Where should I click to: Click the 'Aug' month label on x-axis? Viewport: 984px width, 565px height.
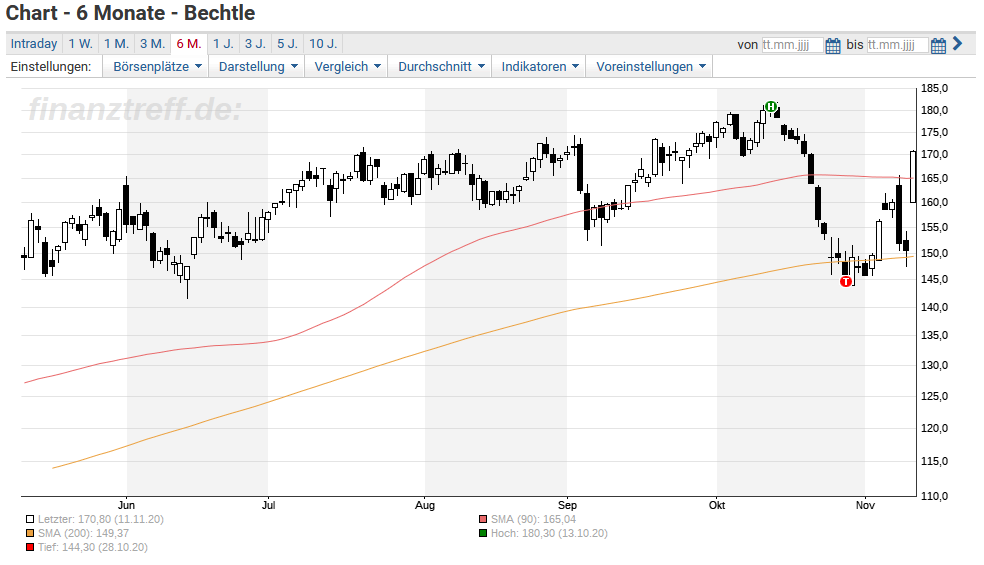coord(425,505)
